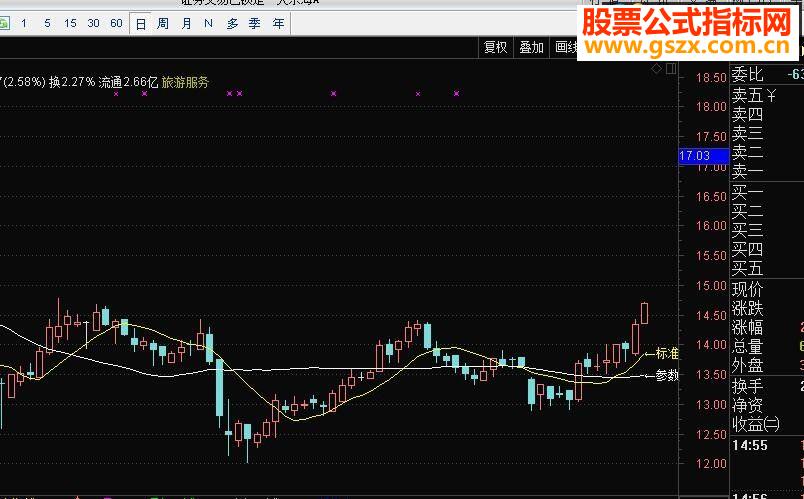Click the 15.00 price axis label

(711, 286)
